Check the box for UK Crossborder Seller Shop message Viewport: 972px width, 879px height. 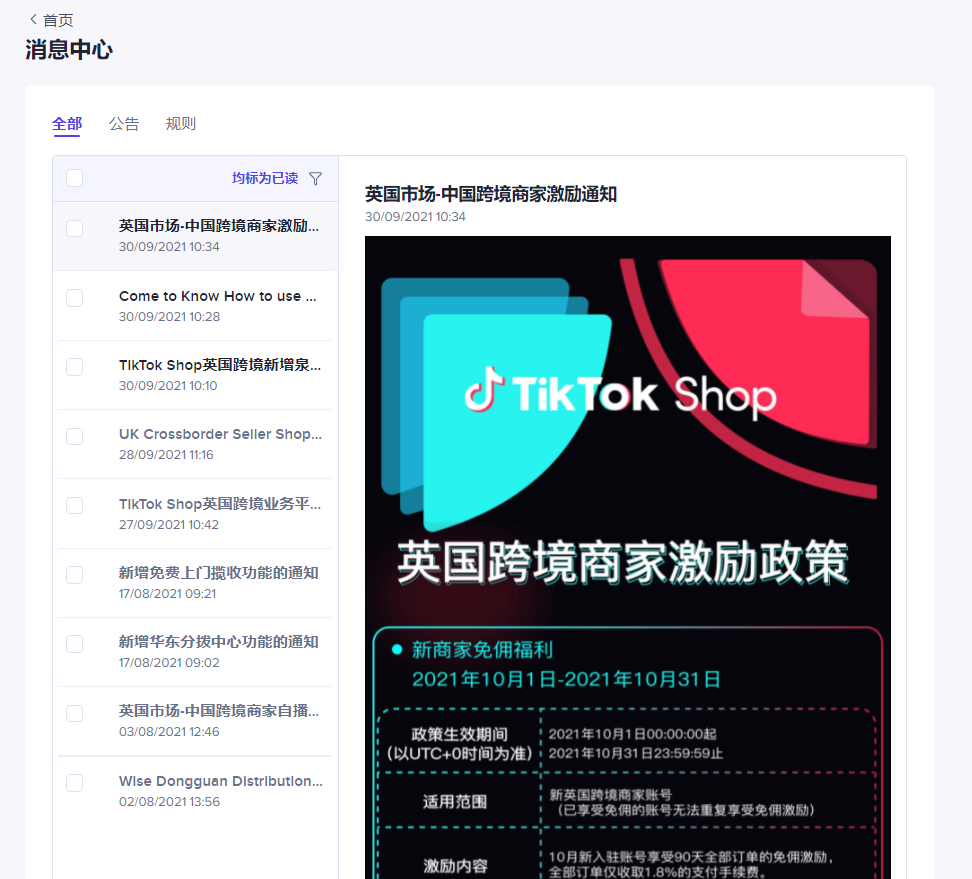click(x=74, y=436)
